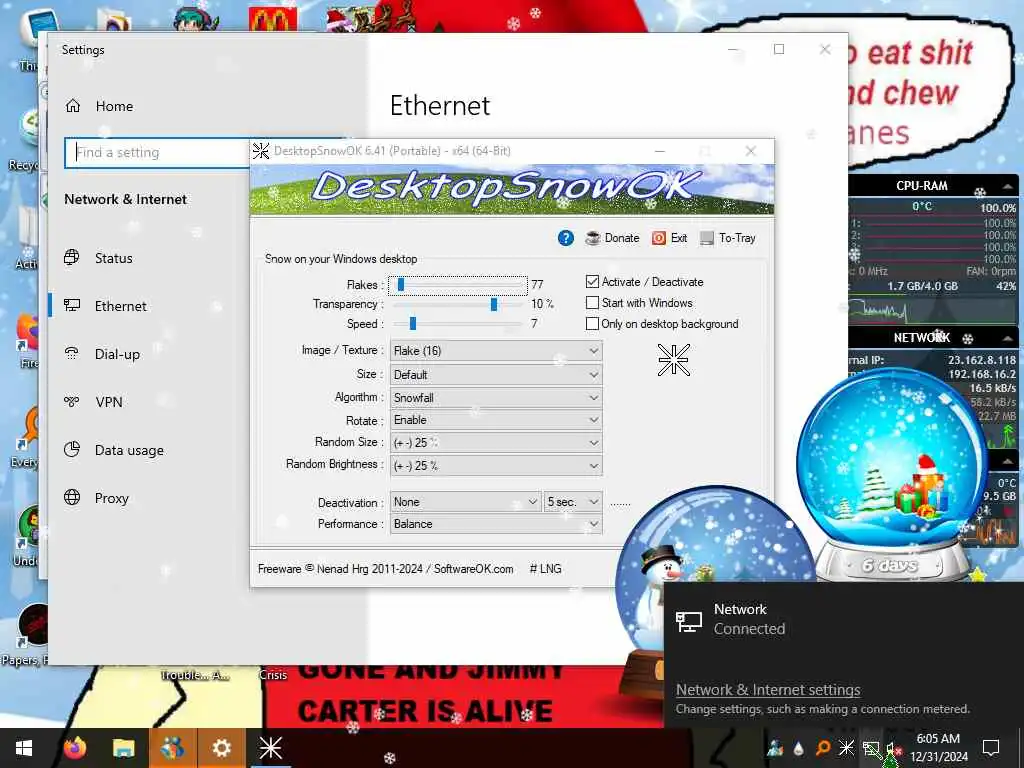Image resolution: width=1024 pixels, height=768 pixels.
Task: Click the Network Connected entry in flyout
Action: pos(843,619)
